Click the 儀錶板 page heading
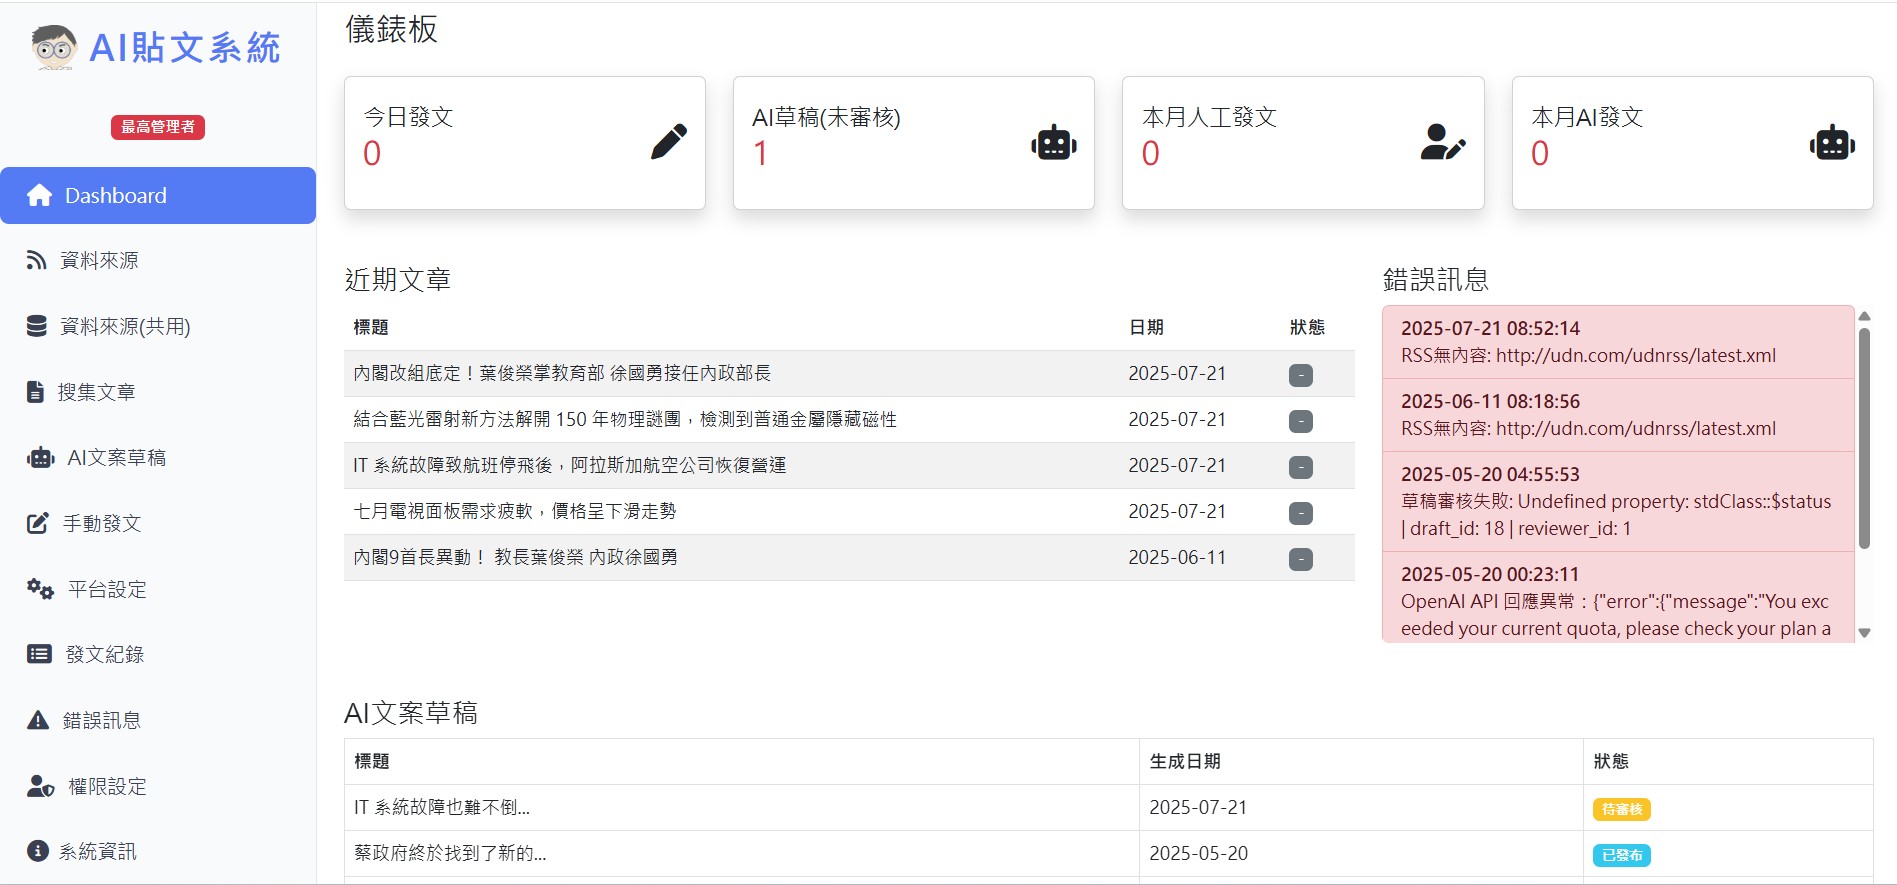 point(392,29)
